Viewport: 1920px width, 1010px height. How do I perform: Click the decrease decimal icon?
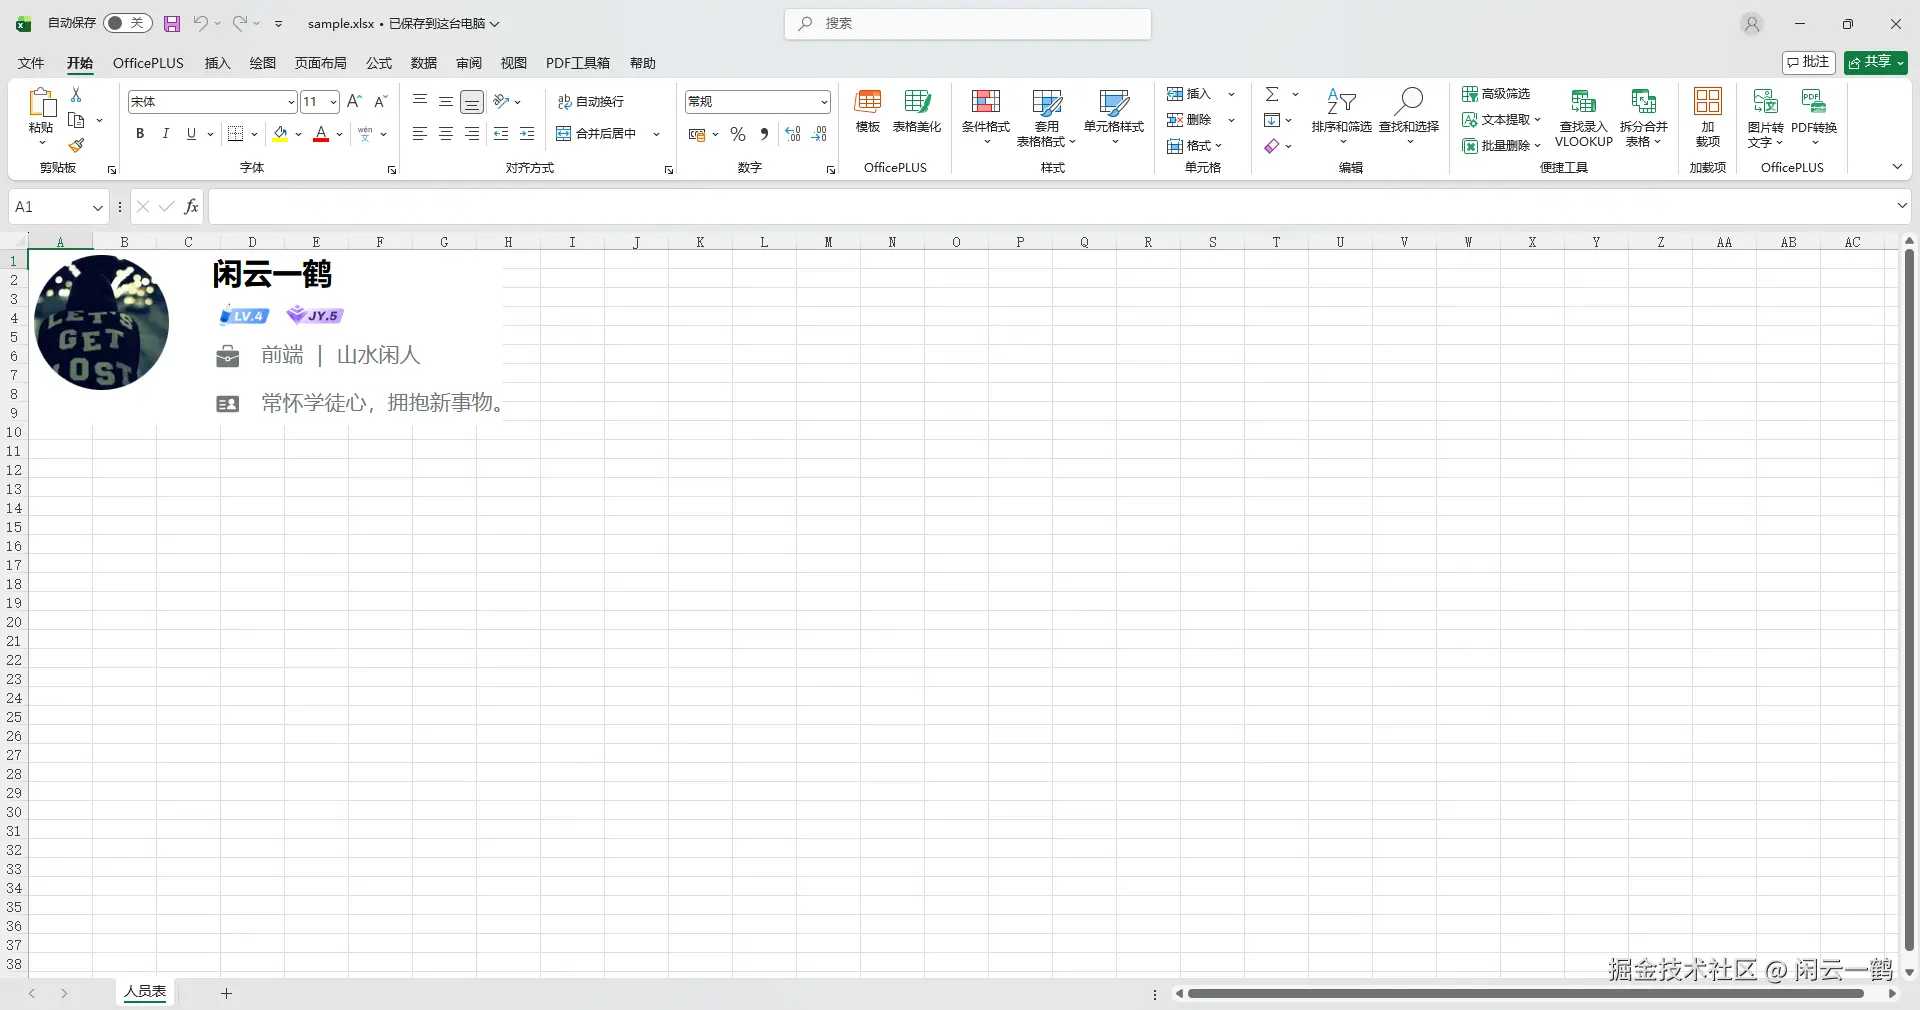819,134
